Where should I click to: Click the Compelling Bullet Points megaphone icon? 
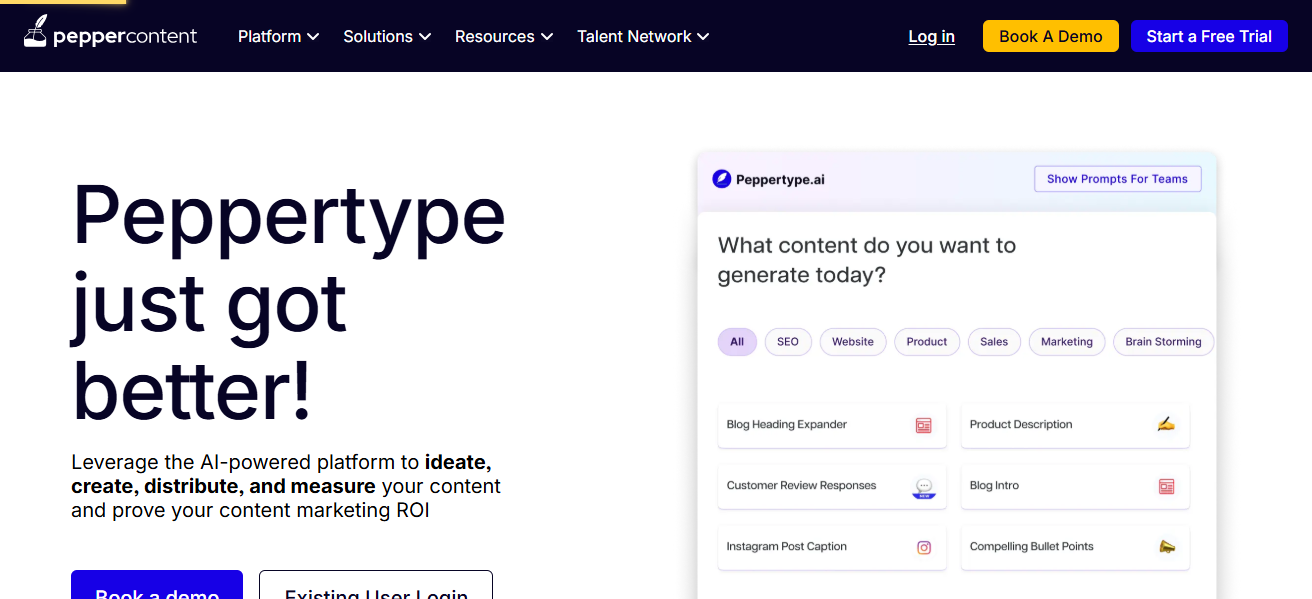(1166, 547)
